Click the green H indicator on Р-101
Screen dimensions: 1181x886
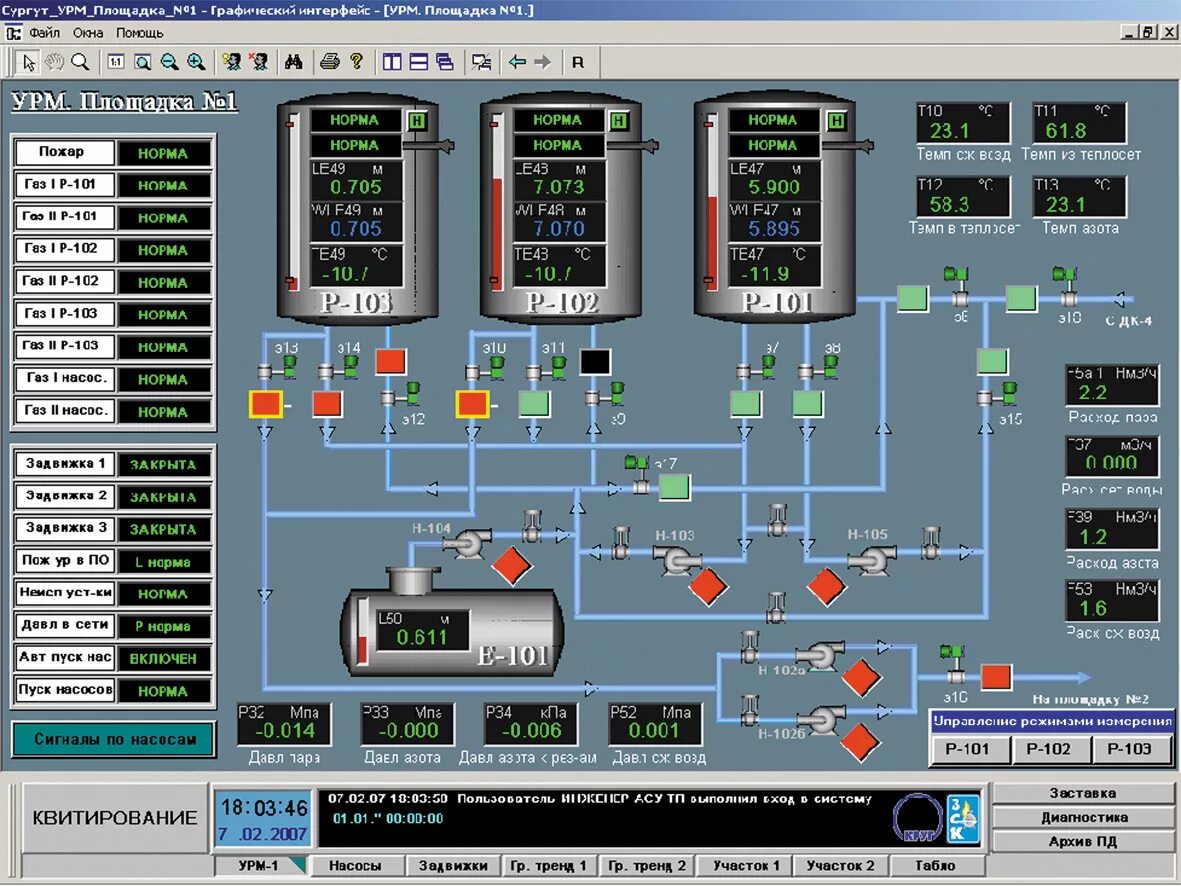point(836,121)
